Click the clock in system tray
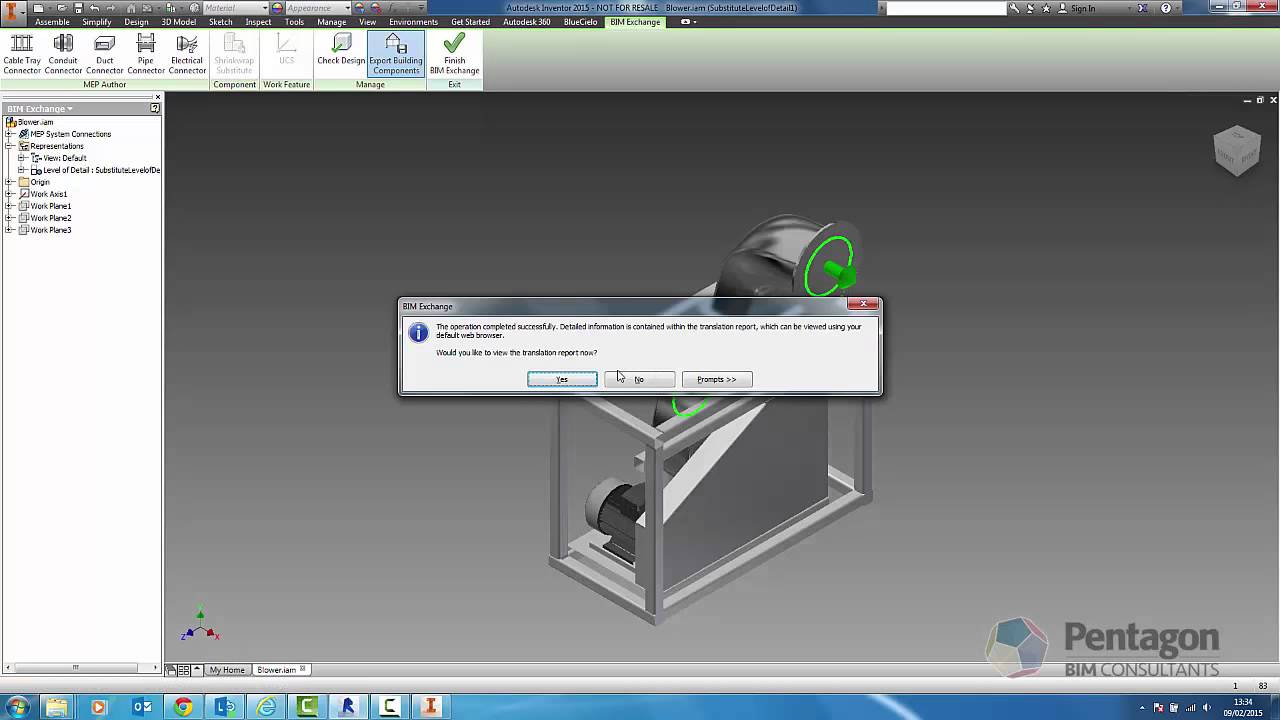This screenshot has height=720, width=1280. (x=1243, y=707)
